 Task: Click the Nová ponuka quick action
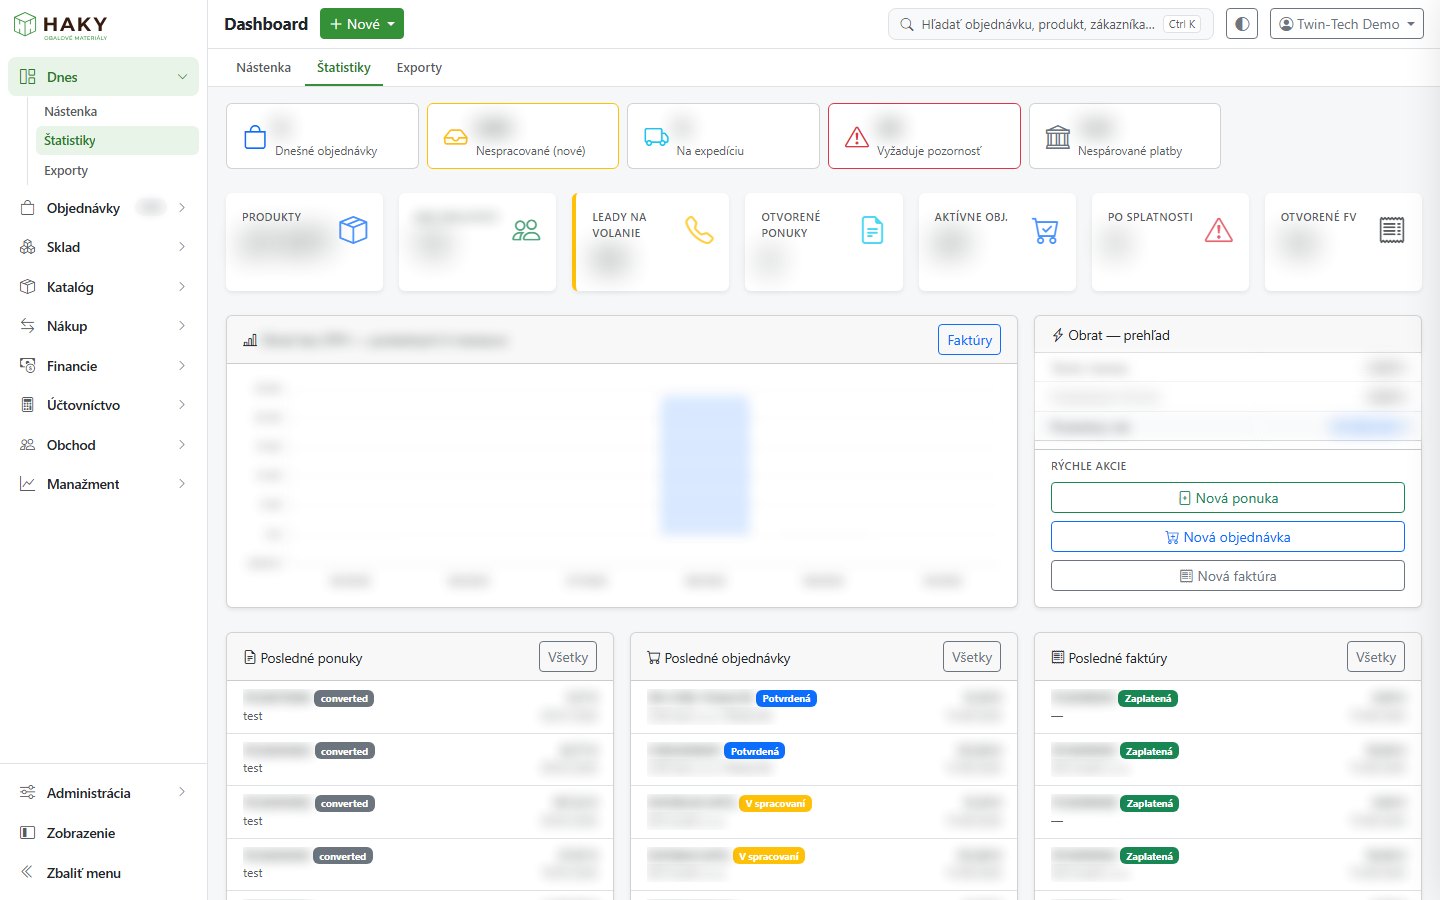pos(1228,498)
